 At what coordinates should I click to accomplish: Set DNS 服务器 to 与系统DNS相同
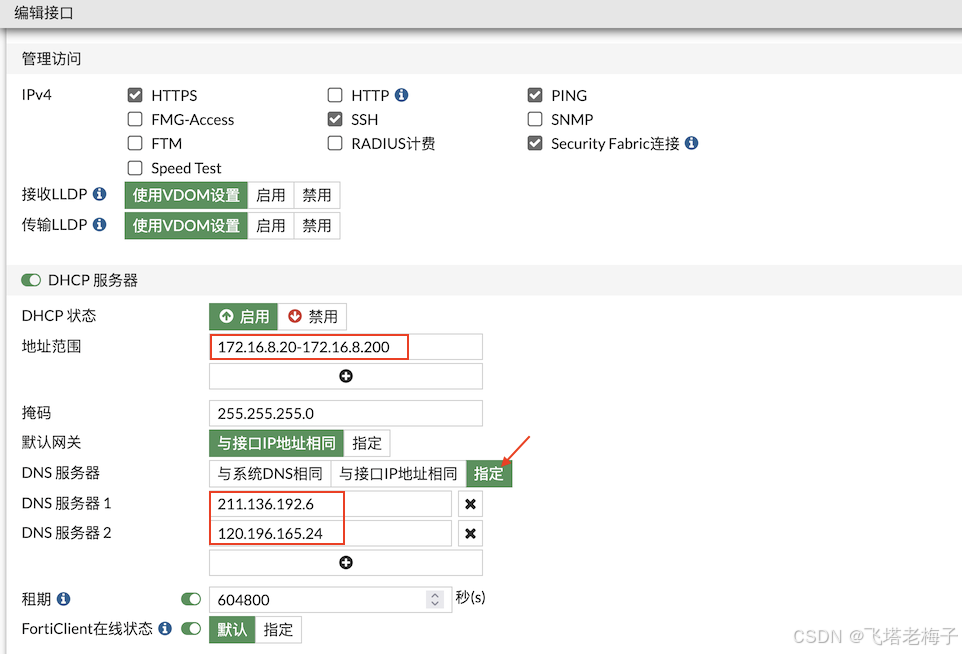click(x=270, y=474)
